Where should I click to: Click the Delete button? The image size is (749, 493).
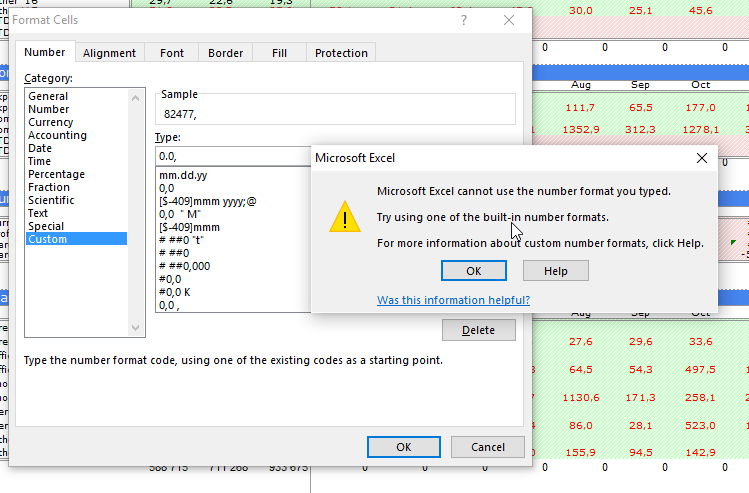coord(479,330)
